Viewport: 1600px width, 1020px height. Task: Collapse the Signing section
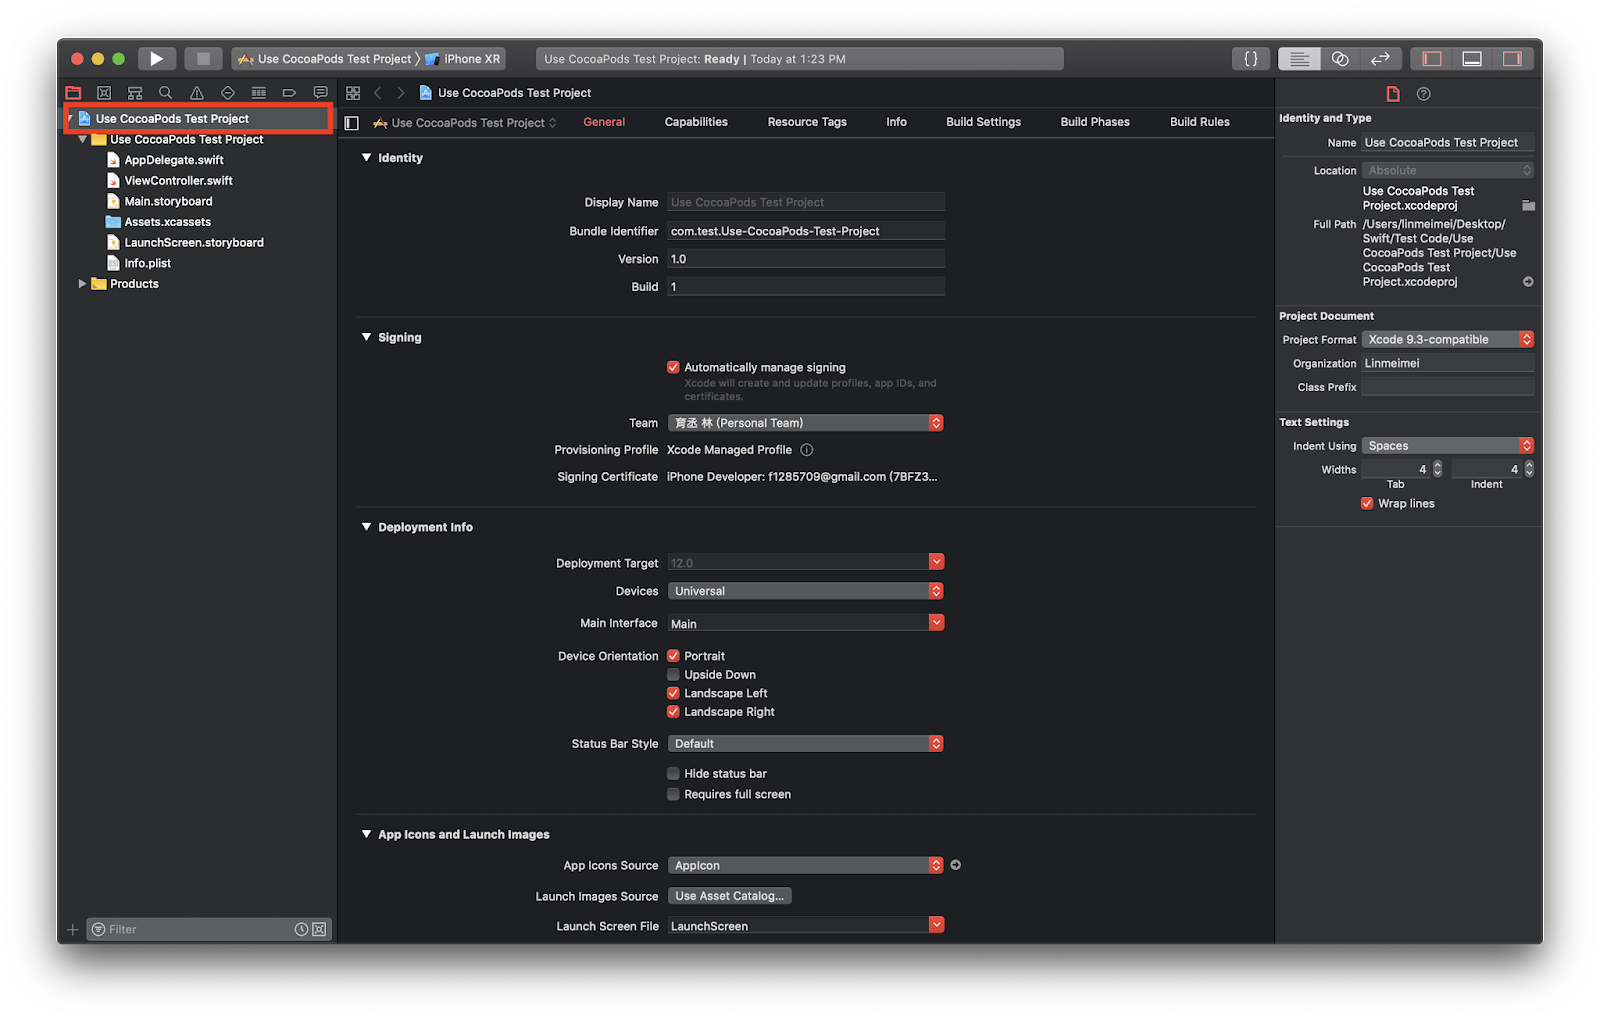[366, 338]
